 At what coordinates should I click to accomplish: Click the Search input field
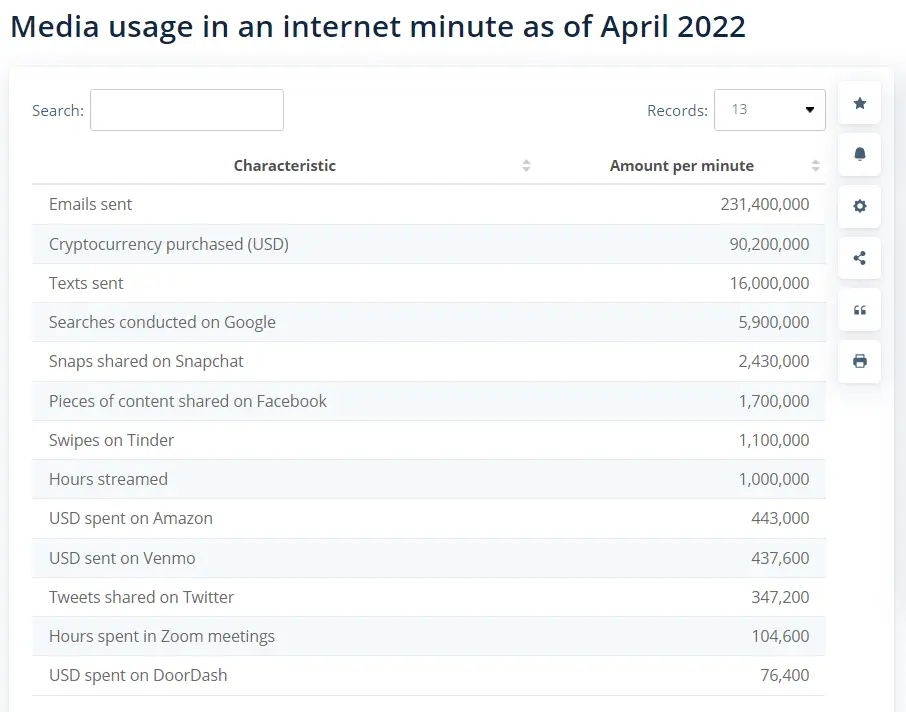point(187,110)
